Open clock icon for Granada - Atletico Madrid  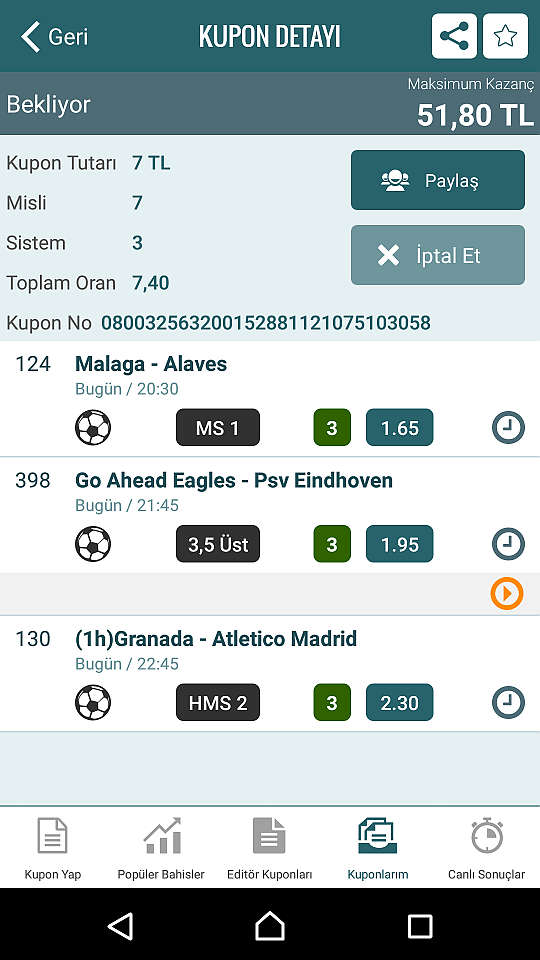coord(508,702)
